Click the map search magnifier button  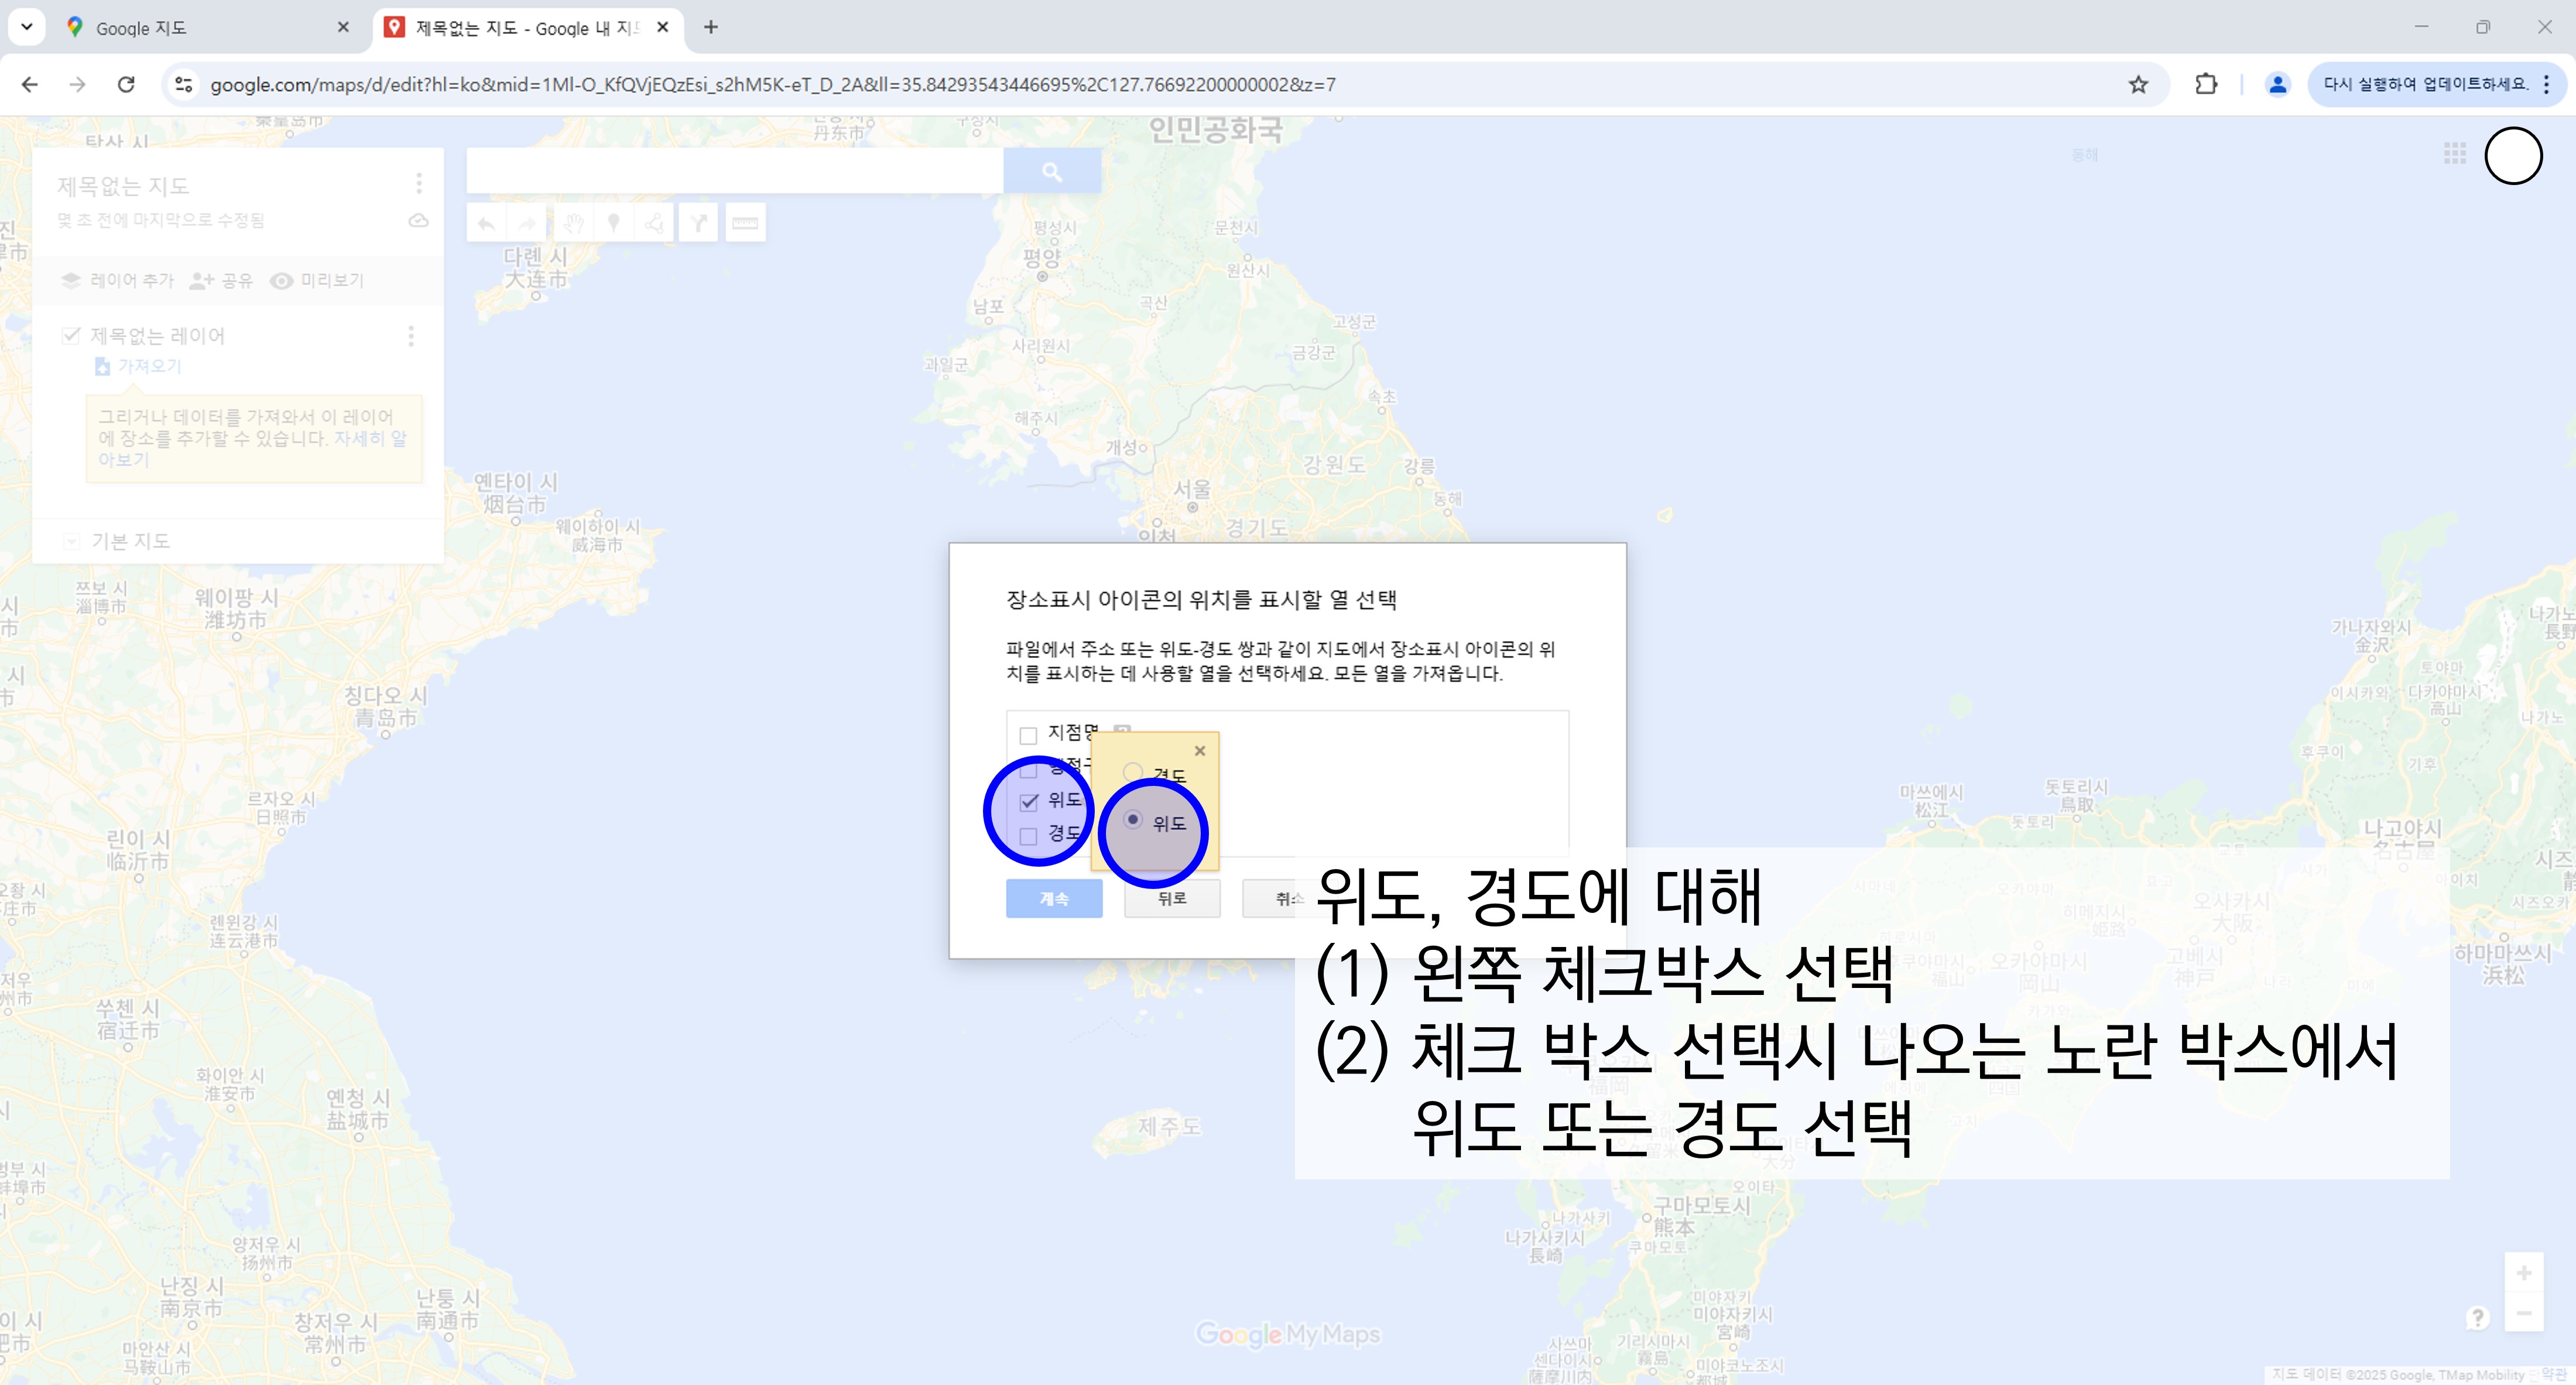(x=1052, y=172)
